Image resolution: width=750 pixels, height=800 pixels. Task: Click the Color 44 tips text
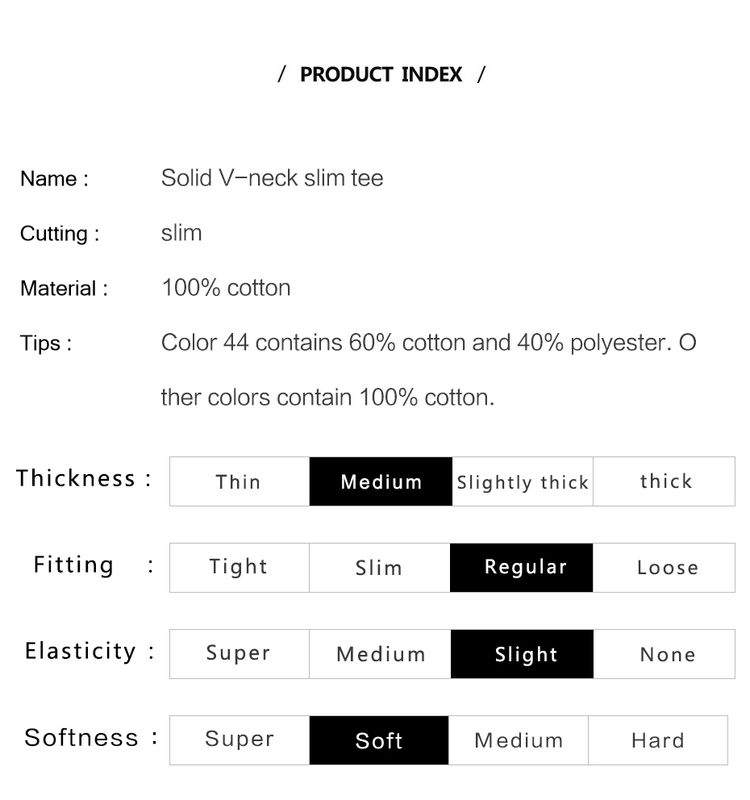tap(429, 370)
